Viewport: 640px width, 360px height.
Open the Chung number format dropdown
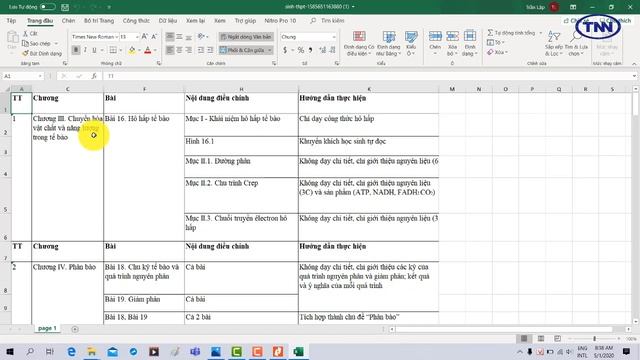click(334, 37)
